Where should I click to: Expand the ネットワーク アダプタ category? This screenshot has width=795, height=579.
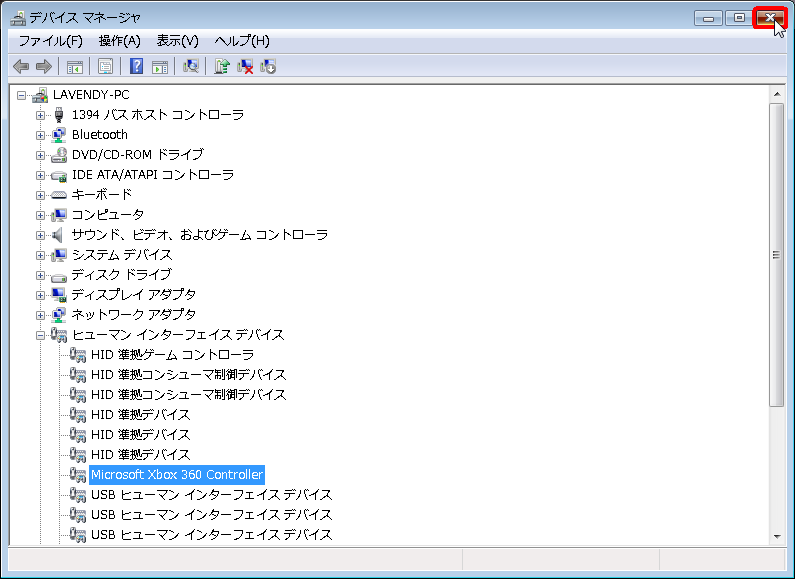40,315
